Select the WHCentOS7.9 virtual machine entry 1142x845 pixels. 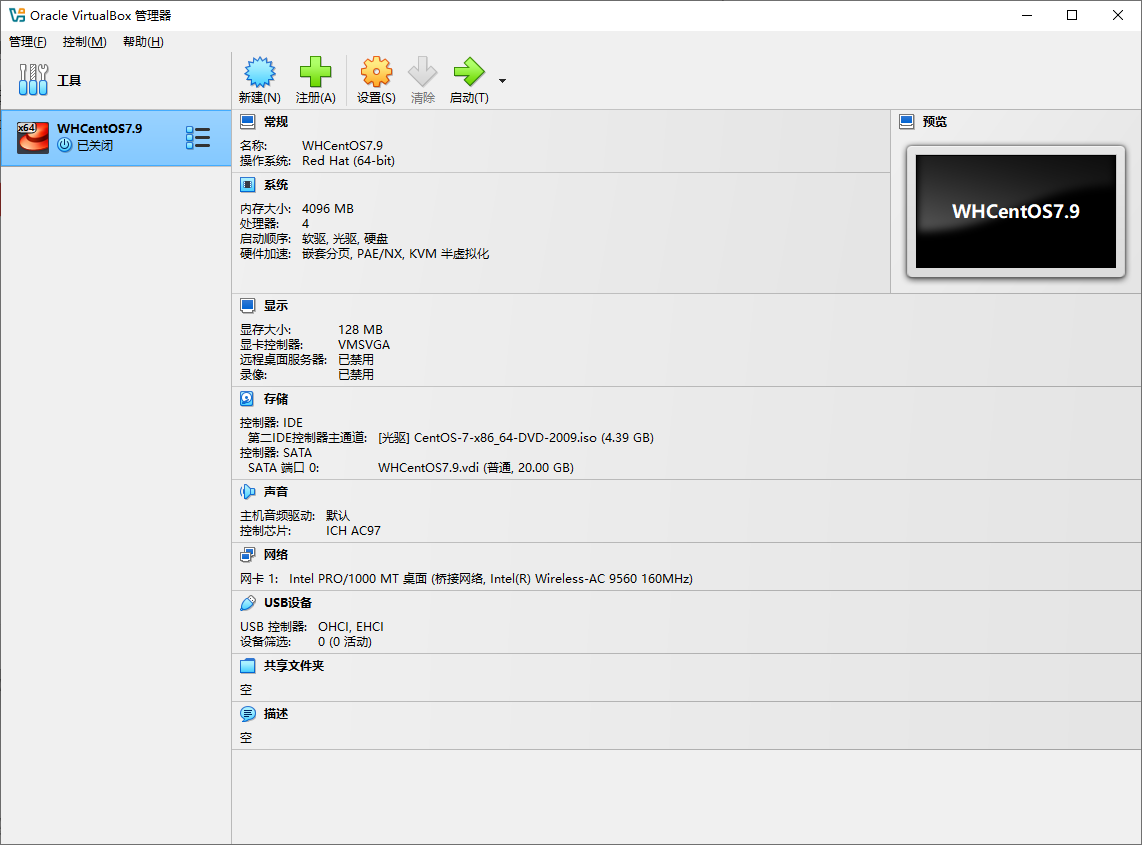pyautogui.click(x=116, y=138)
